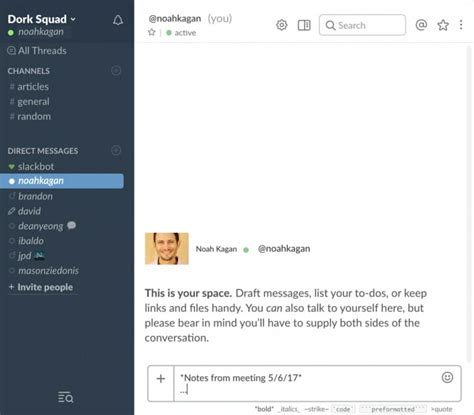Open All Threads view
Viewport: 474px width, 415px height.
[x=37, y=51]
